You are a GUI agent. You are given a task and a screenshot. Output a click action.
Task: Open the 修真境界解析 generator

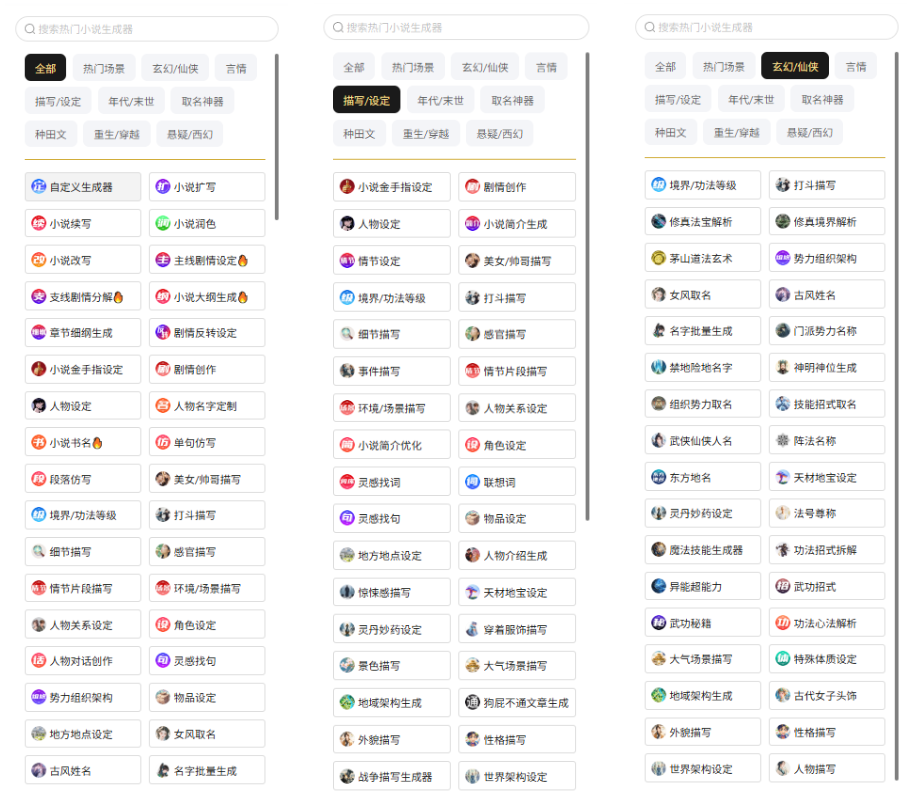pyautogui.click(x=827, y=221)
